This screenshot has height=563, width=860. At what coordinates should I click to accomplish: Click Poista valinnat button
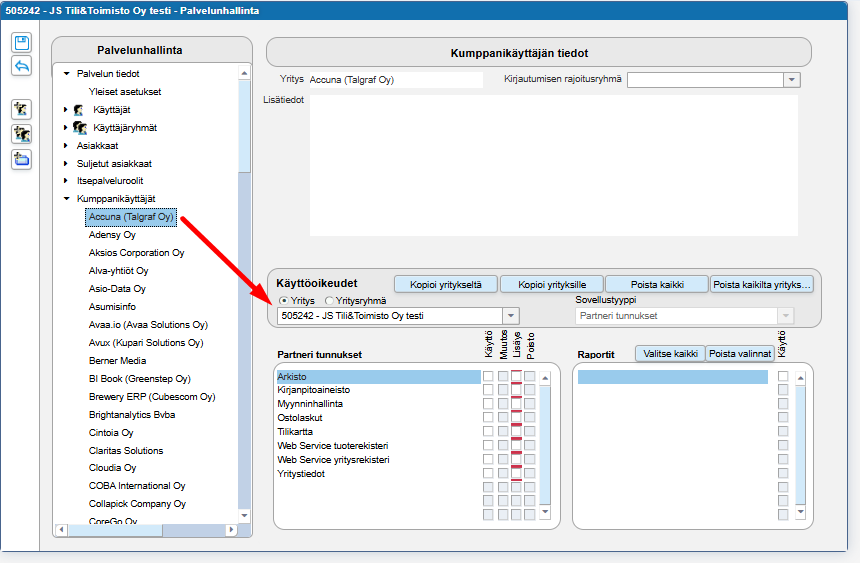740,353
